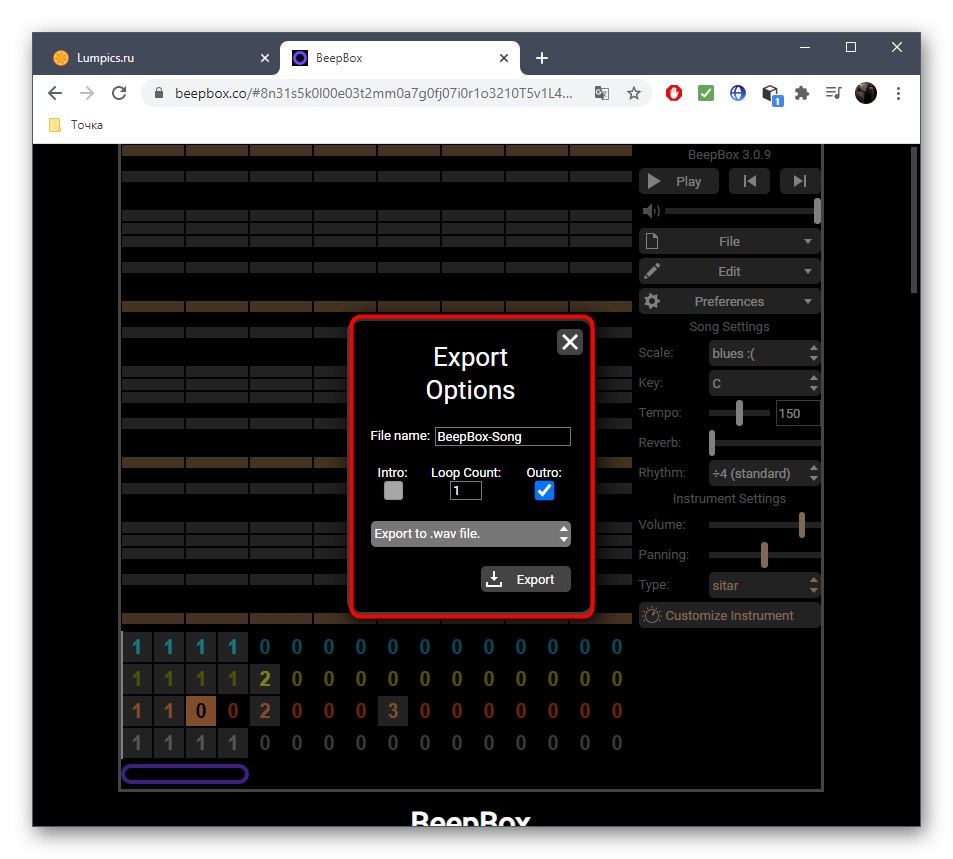Select highlighted orange pattern cell 0
The image size is (953, 859).
(x=201, y=710)
